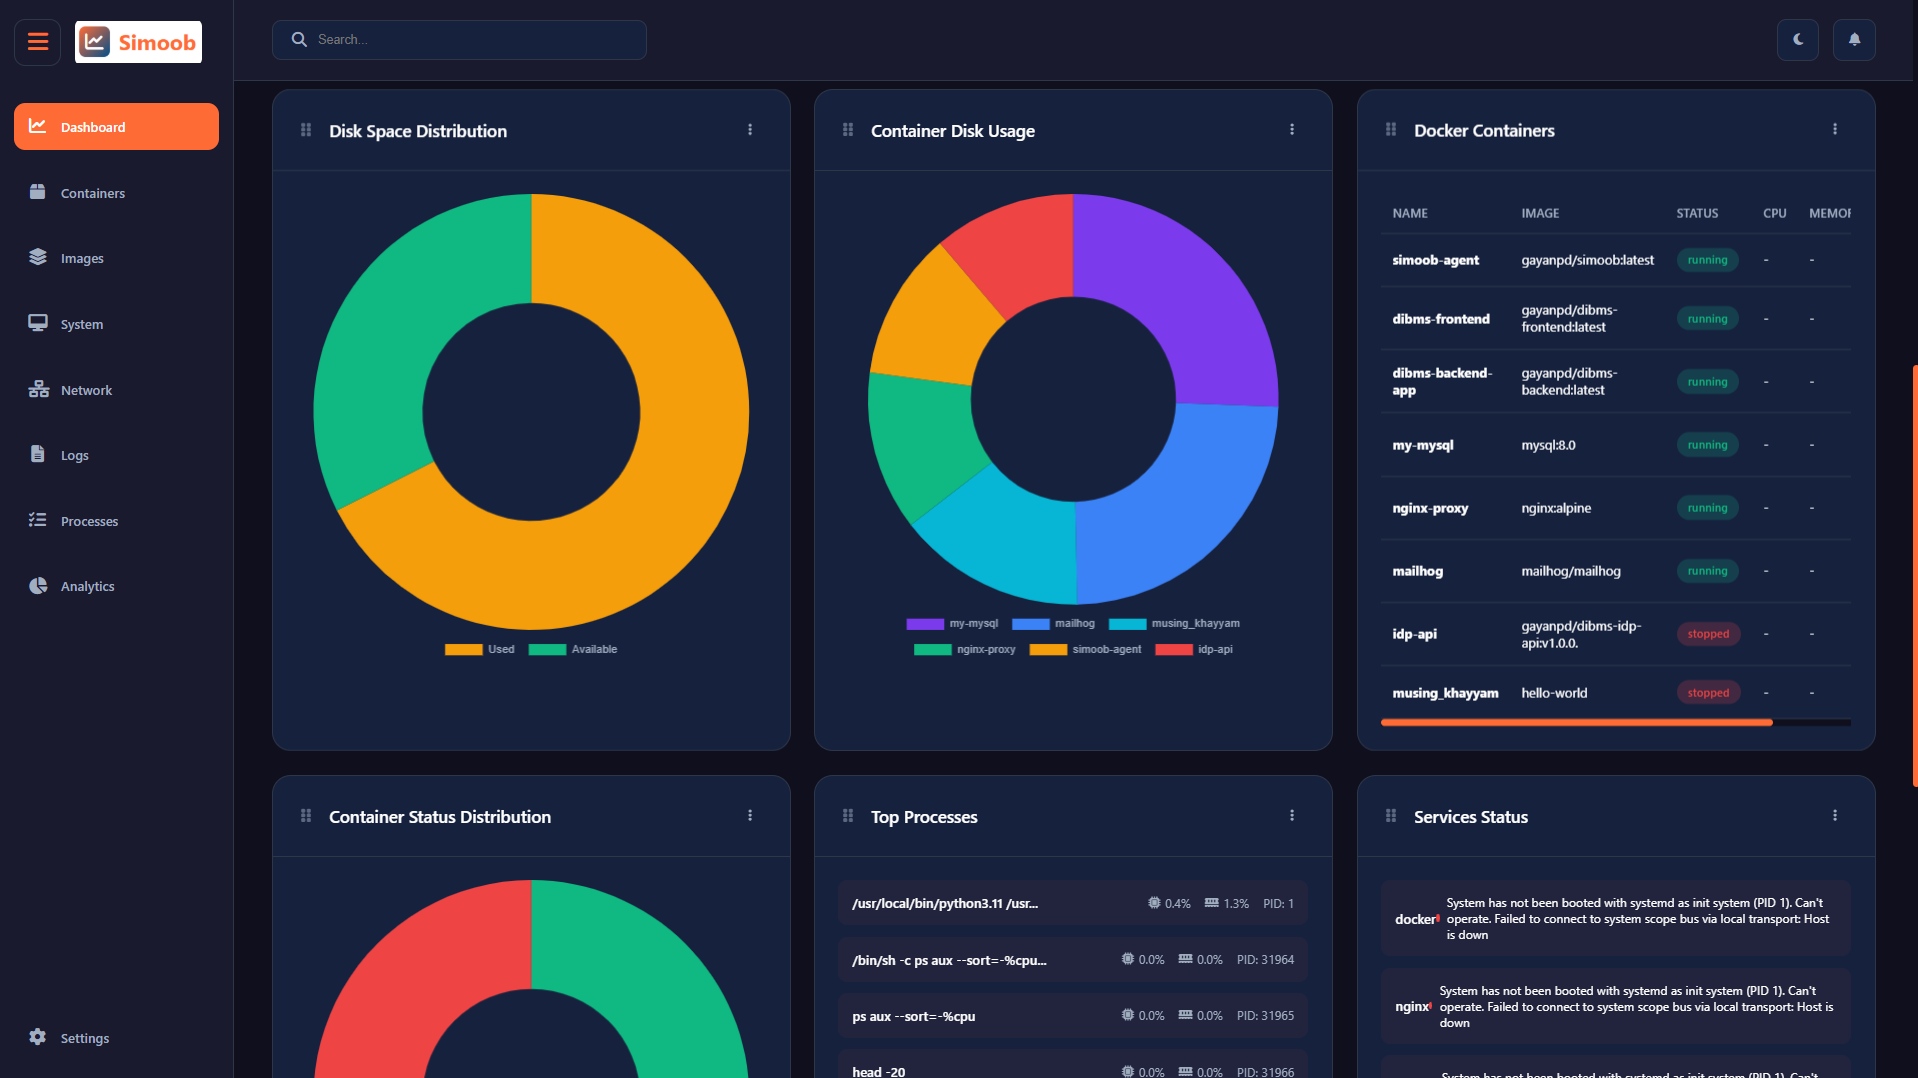This screenshot has height=1078, width=1918.
Task: Open Settings from the sidebar
Action: pos(84,1038)
